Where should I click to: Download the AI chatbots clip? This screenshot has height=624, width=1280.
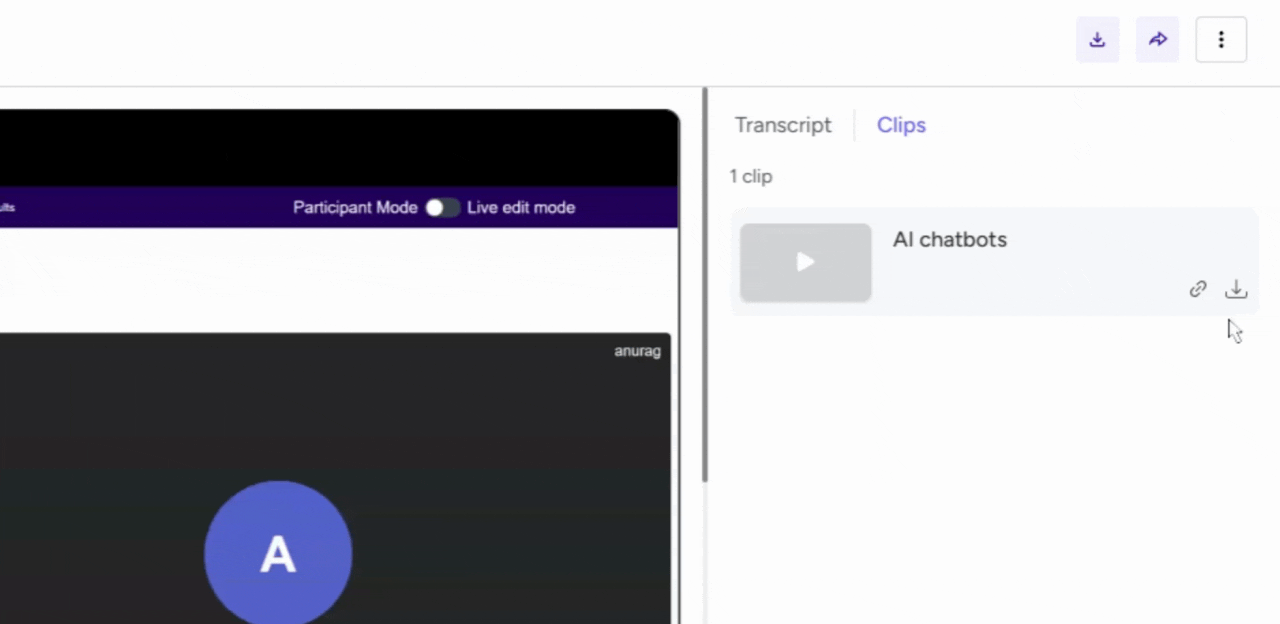point(1236,289)
